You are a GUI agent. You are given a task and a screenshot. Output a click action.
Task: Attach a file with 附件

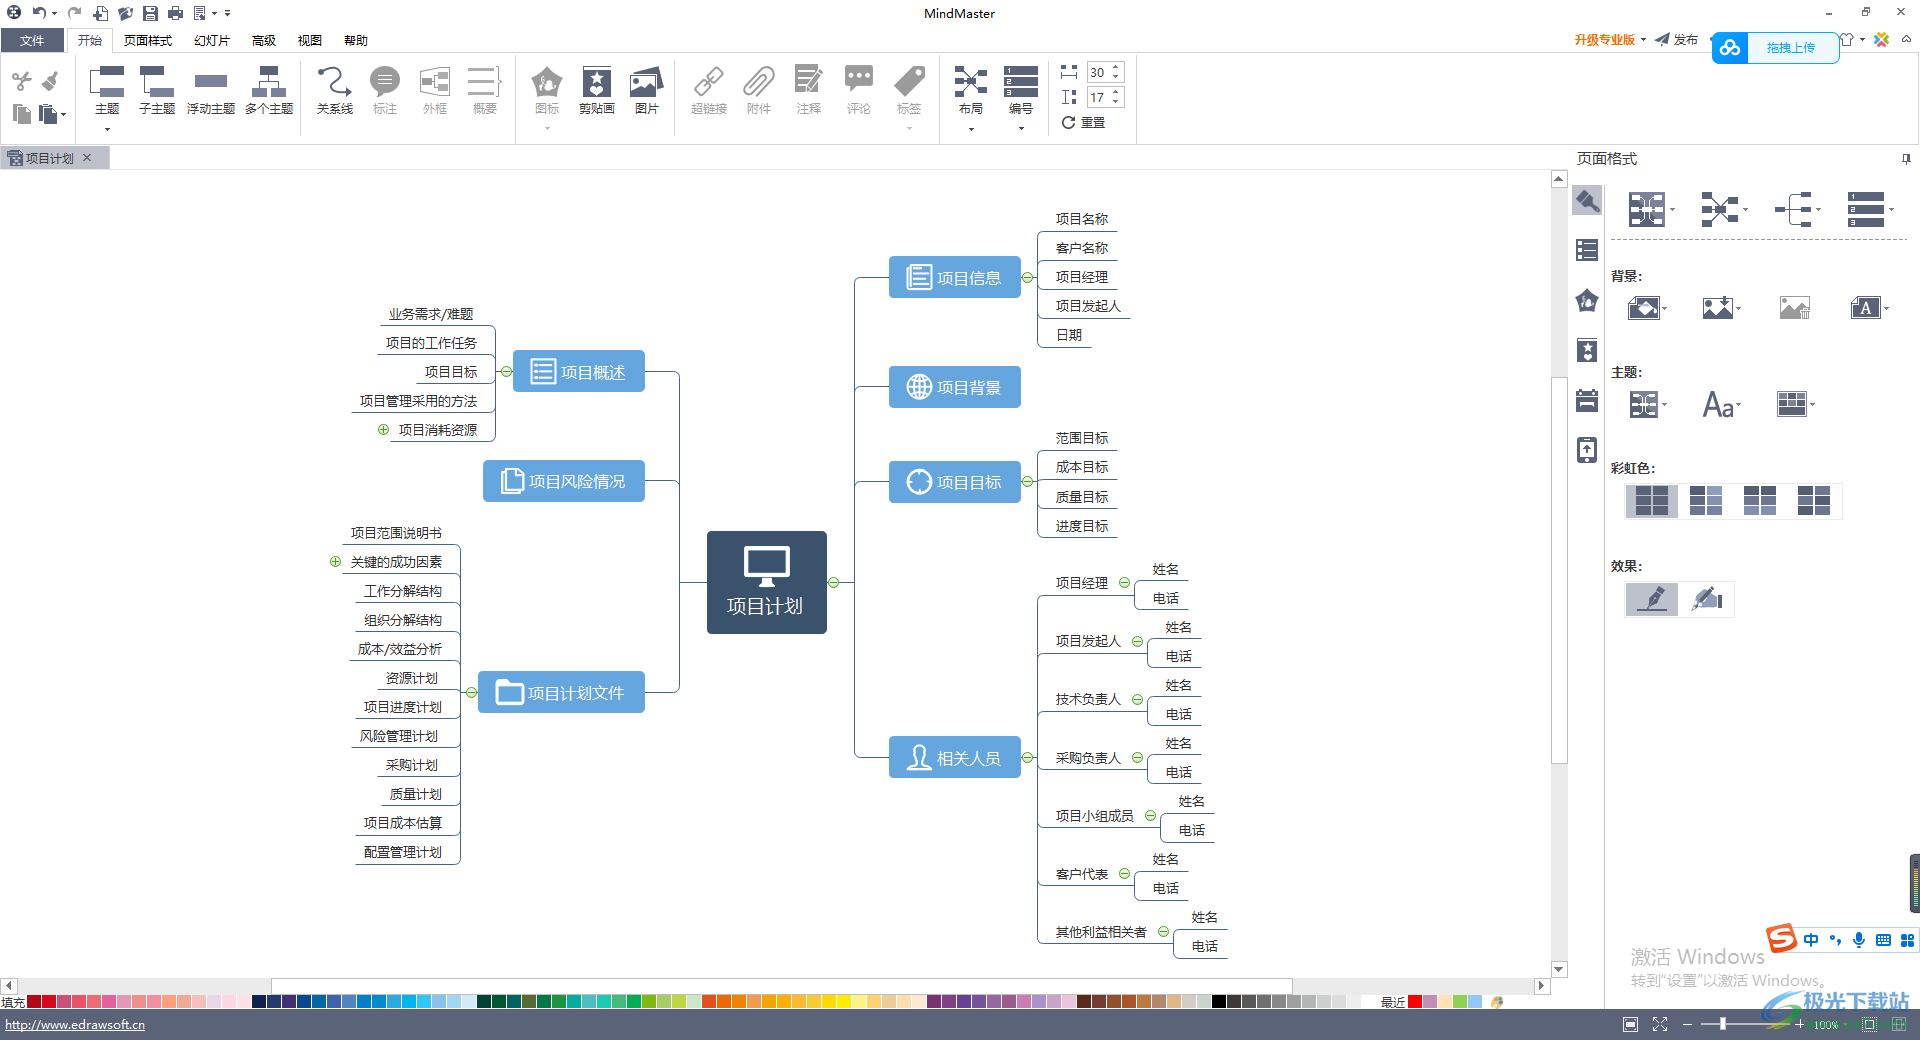759,90
